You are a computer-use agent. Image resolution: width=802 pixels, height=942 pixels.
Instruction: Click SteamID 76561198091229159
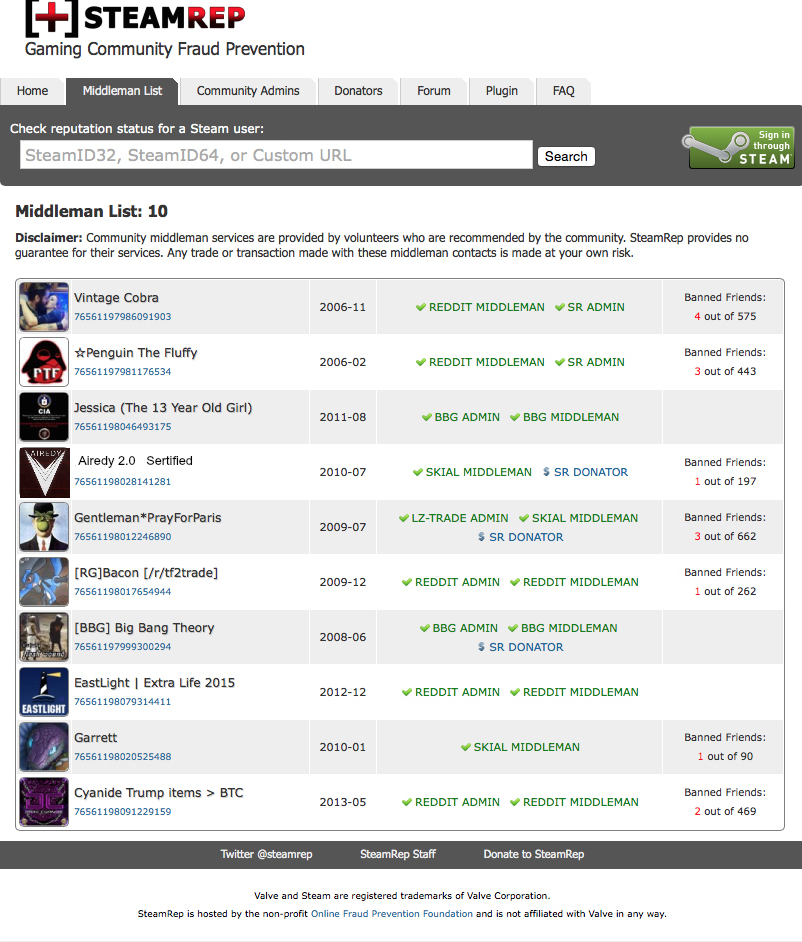pyautogui.click(x=123, y=812)
